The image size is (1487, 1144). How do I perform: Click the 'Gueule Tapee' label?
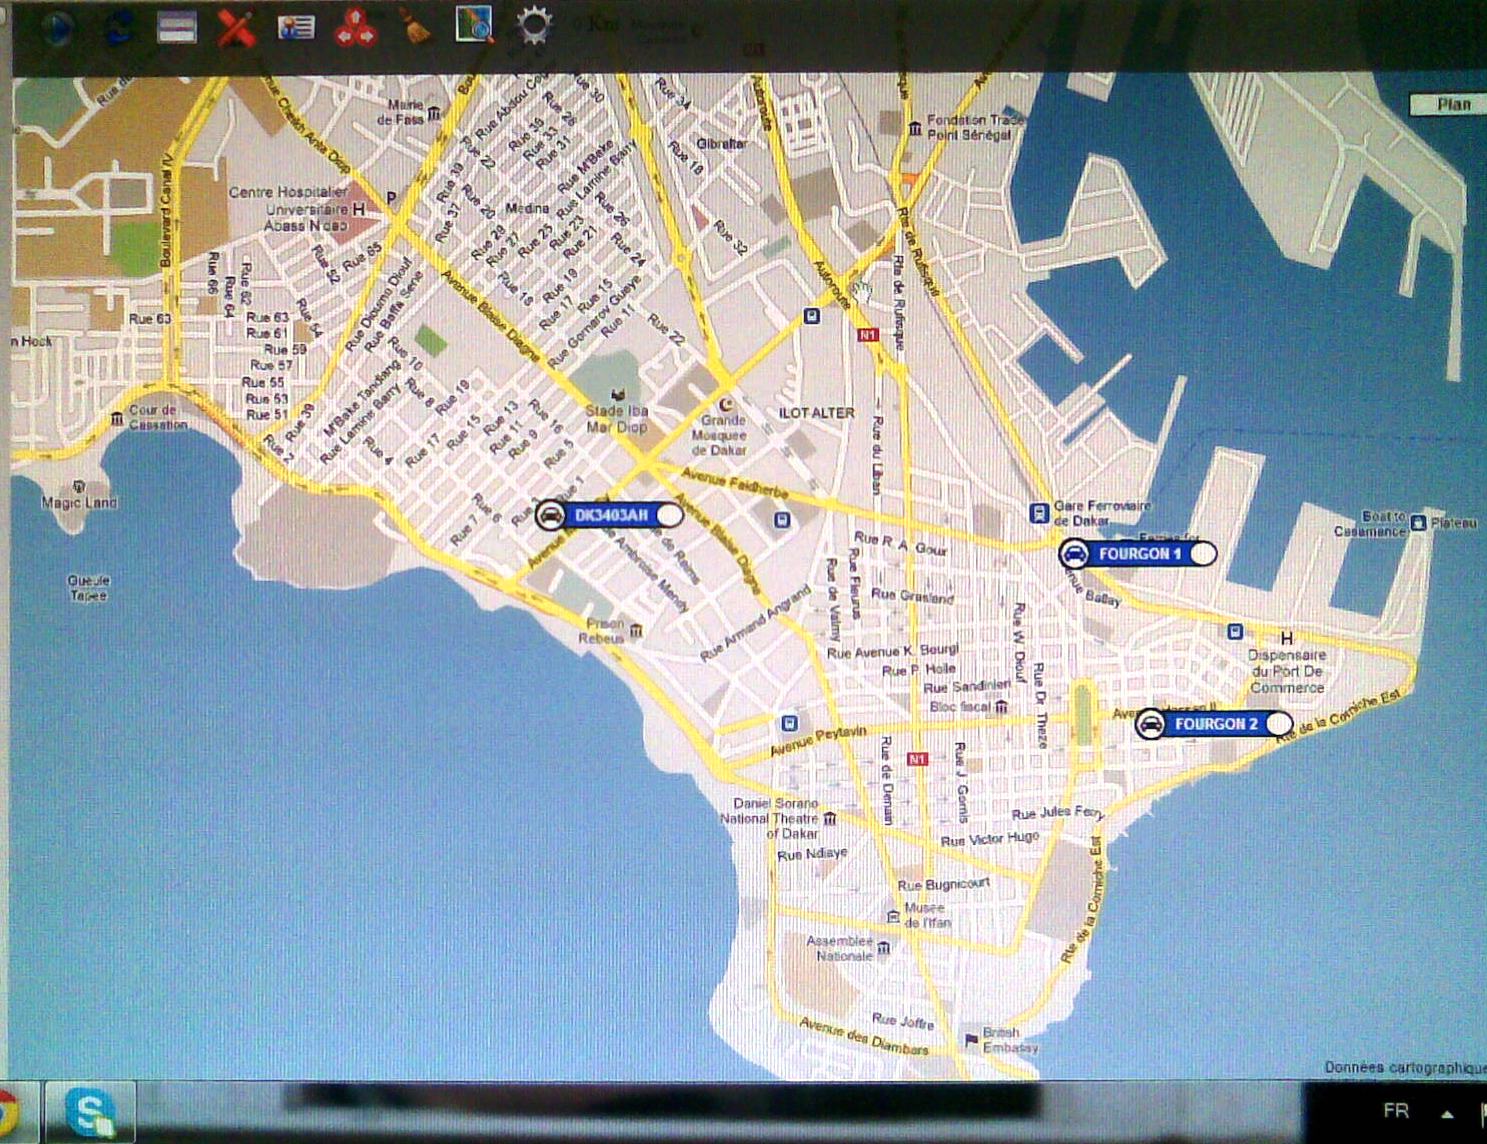click(88, 587)
